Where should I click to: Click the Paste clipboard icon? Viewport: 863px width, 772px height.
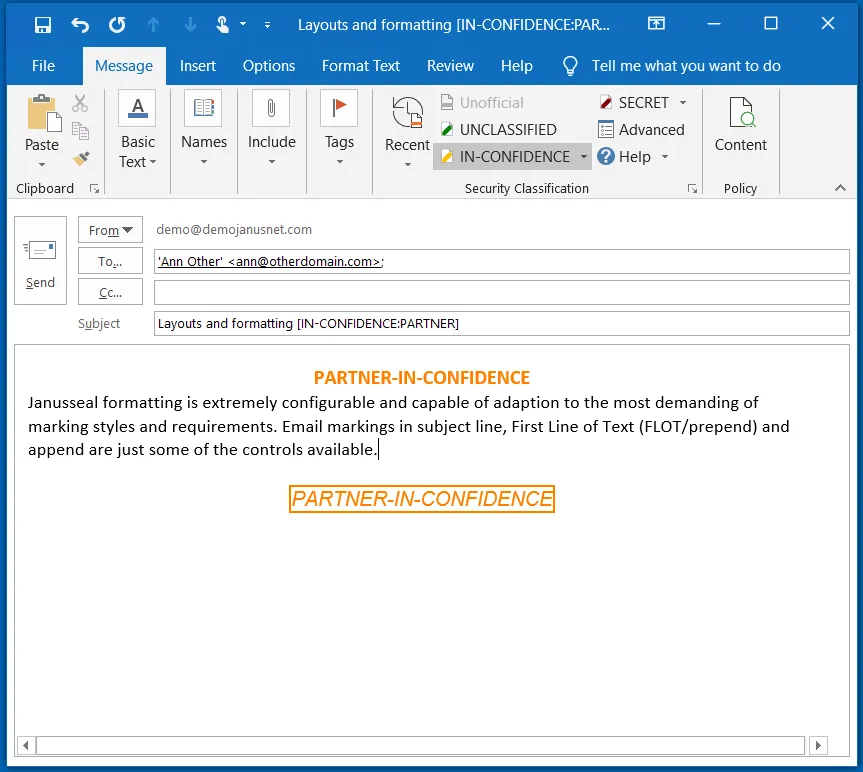42,113
